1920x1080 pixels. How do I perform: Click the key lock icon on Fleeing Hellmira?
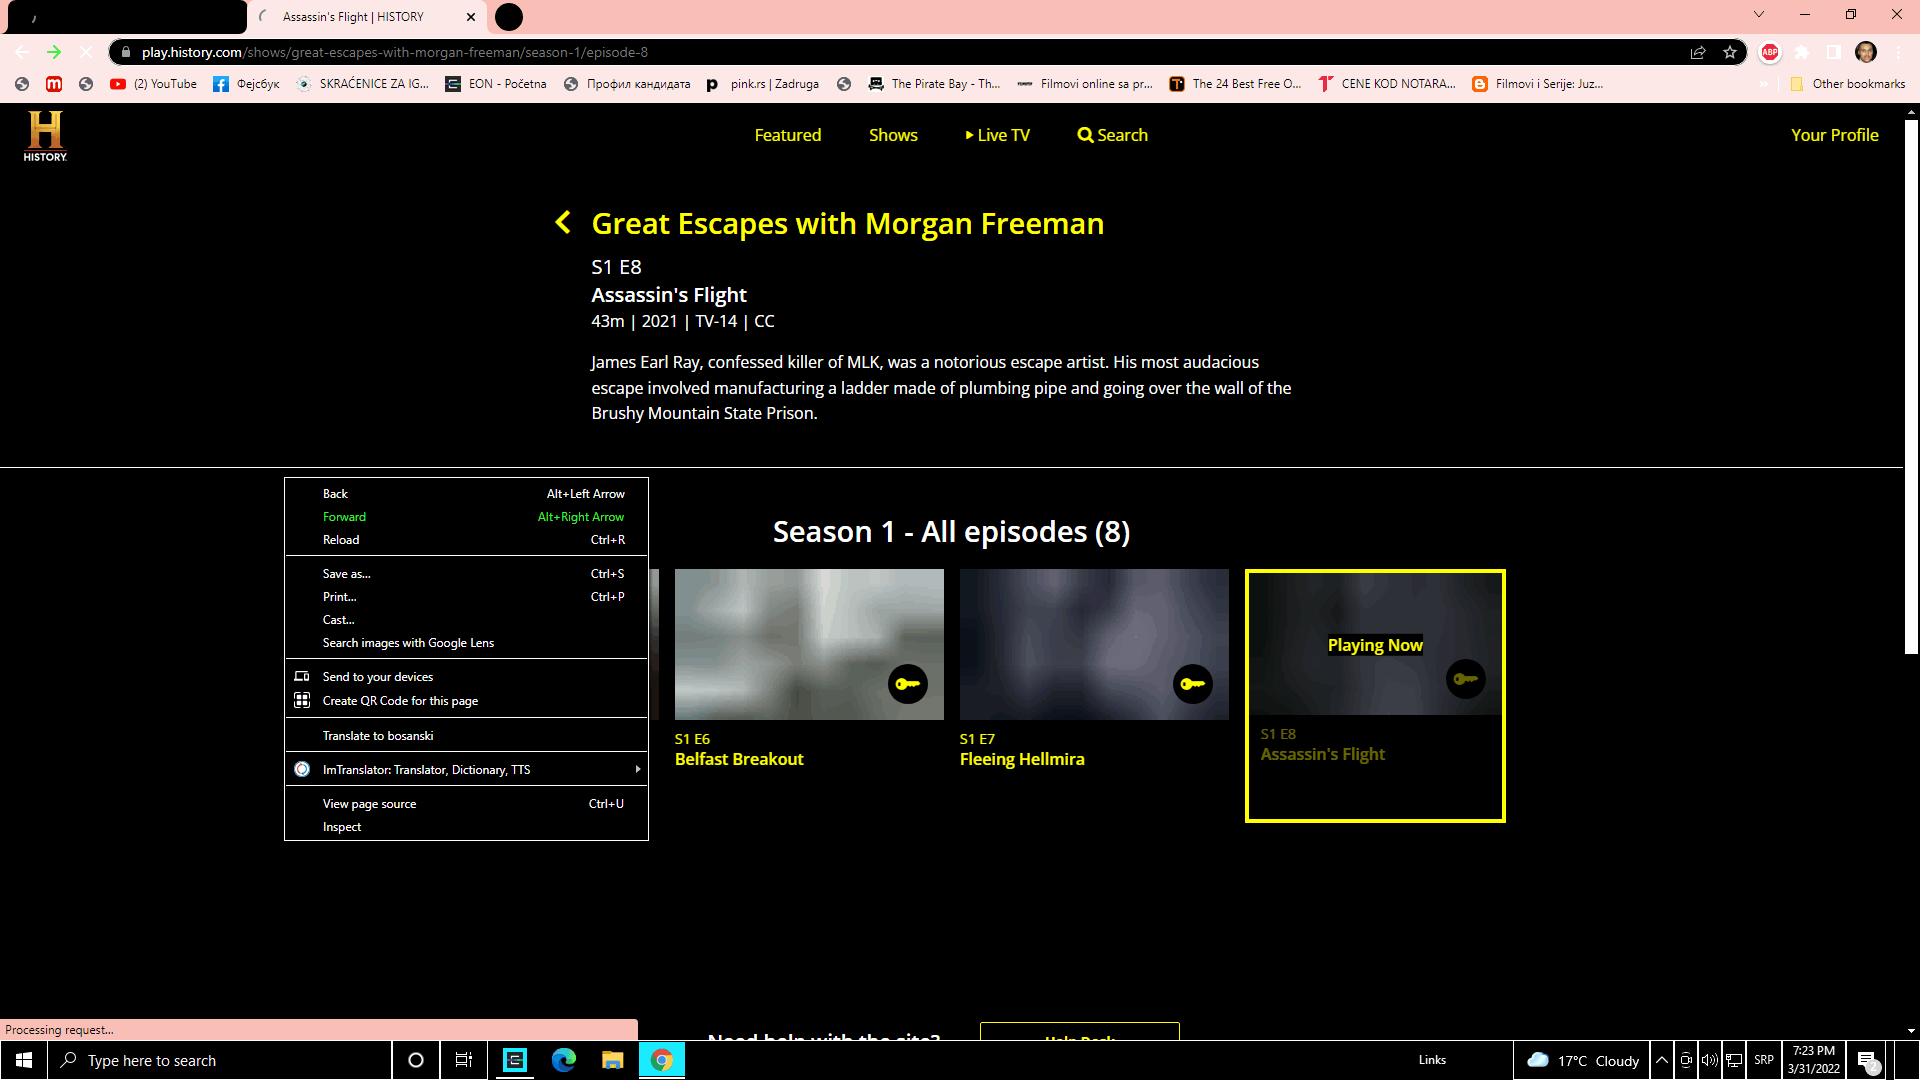click(x=1192, y=684)
